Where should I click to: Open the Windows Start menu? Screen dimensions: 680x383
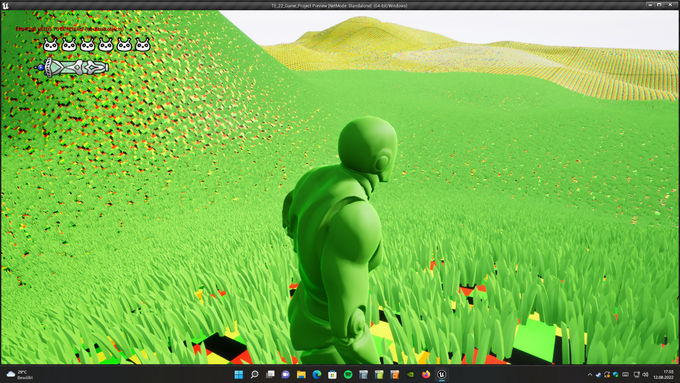pyautogui.click(x=239, y=374)
